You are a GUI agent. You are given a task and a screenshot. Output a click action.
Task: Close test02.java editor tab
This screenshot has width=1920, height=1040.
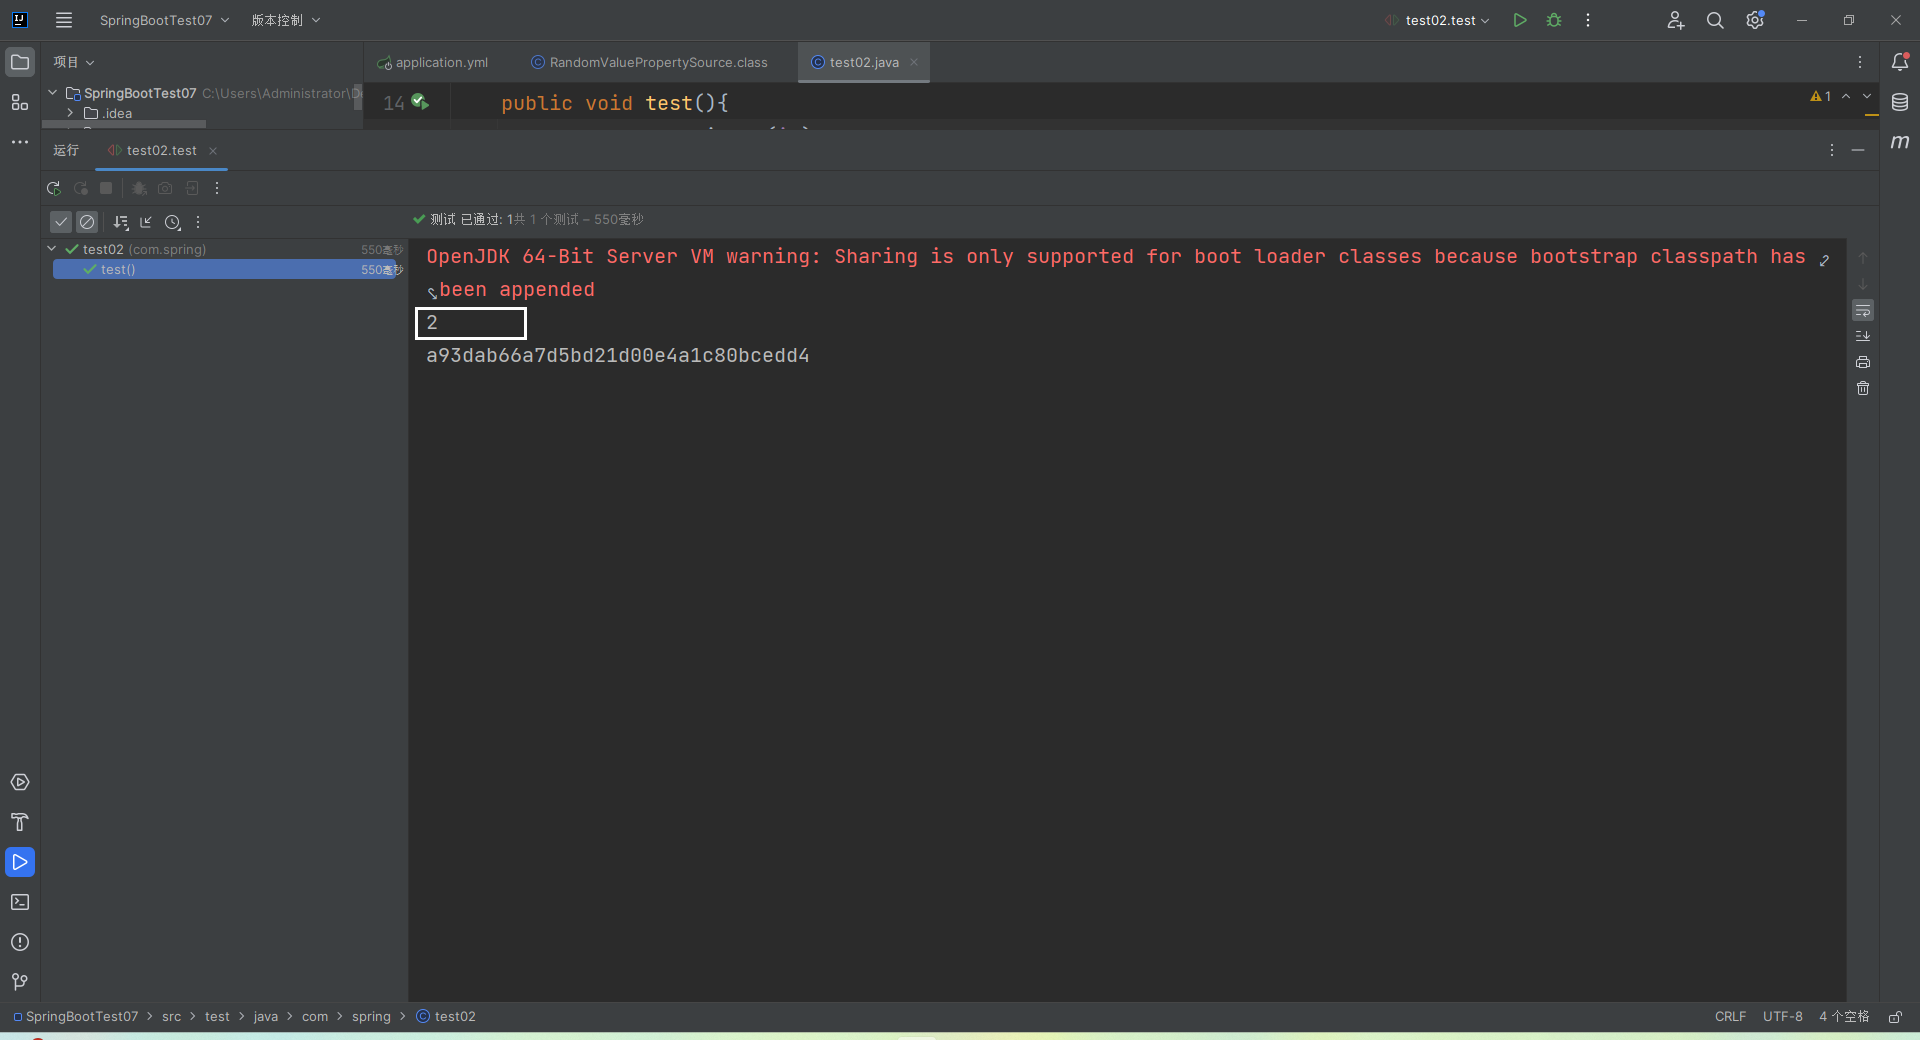tap(914, 62)
